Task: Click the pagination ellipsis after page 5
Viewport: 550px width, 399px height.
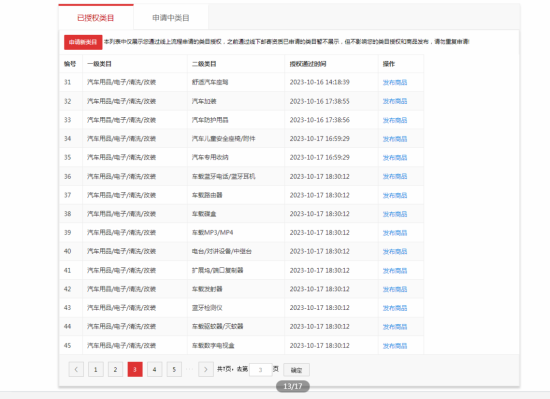Action: click(x=190, y=369)
